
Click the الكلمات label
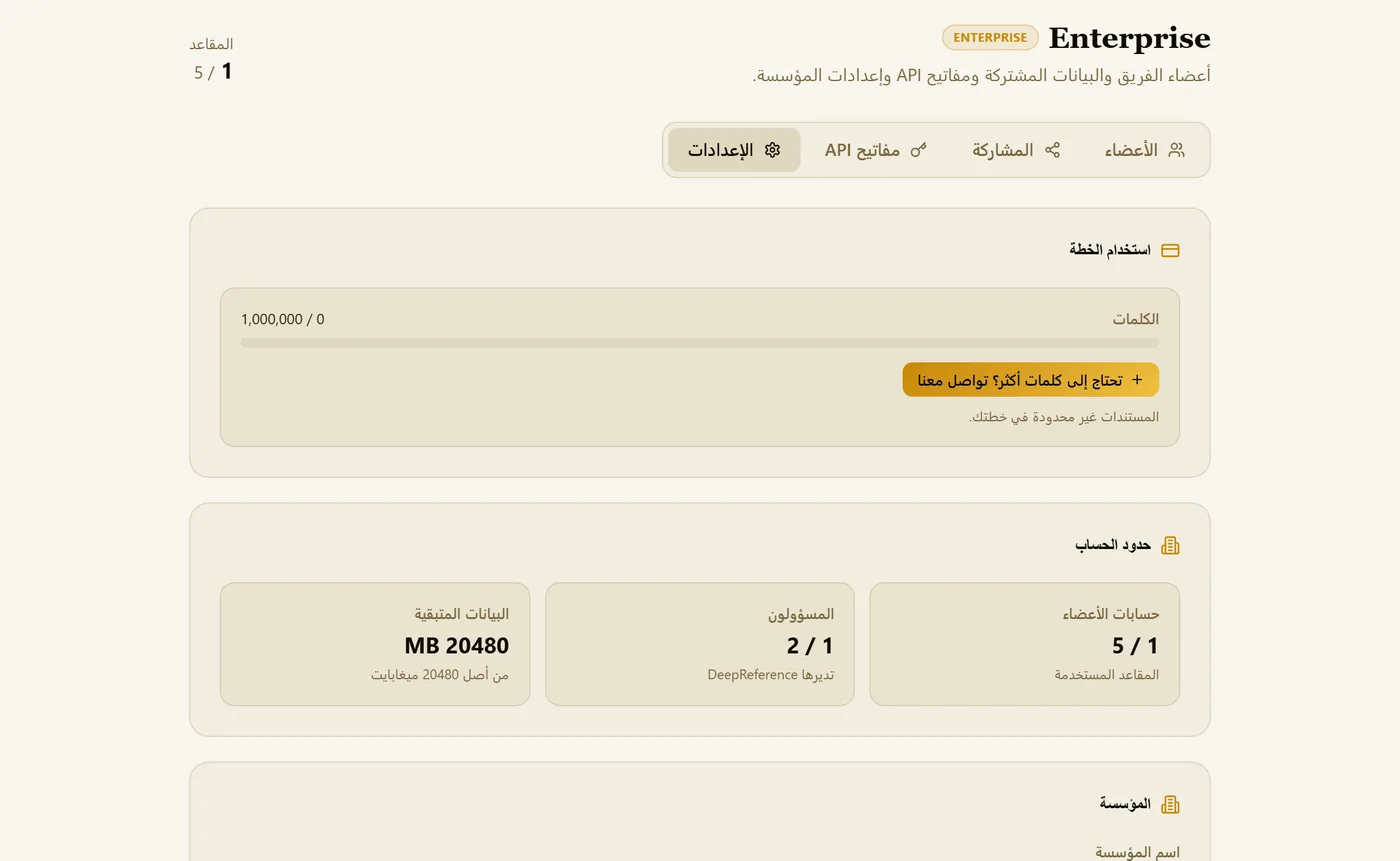click(1136, 319)
